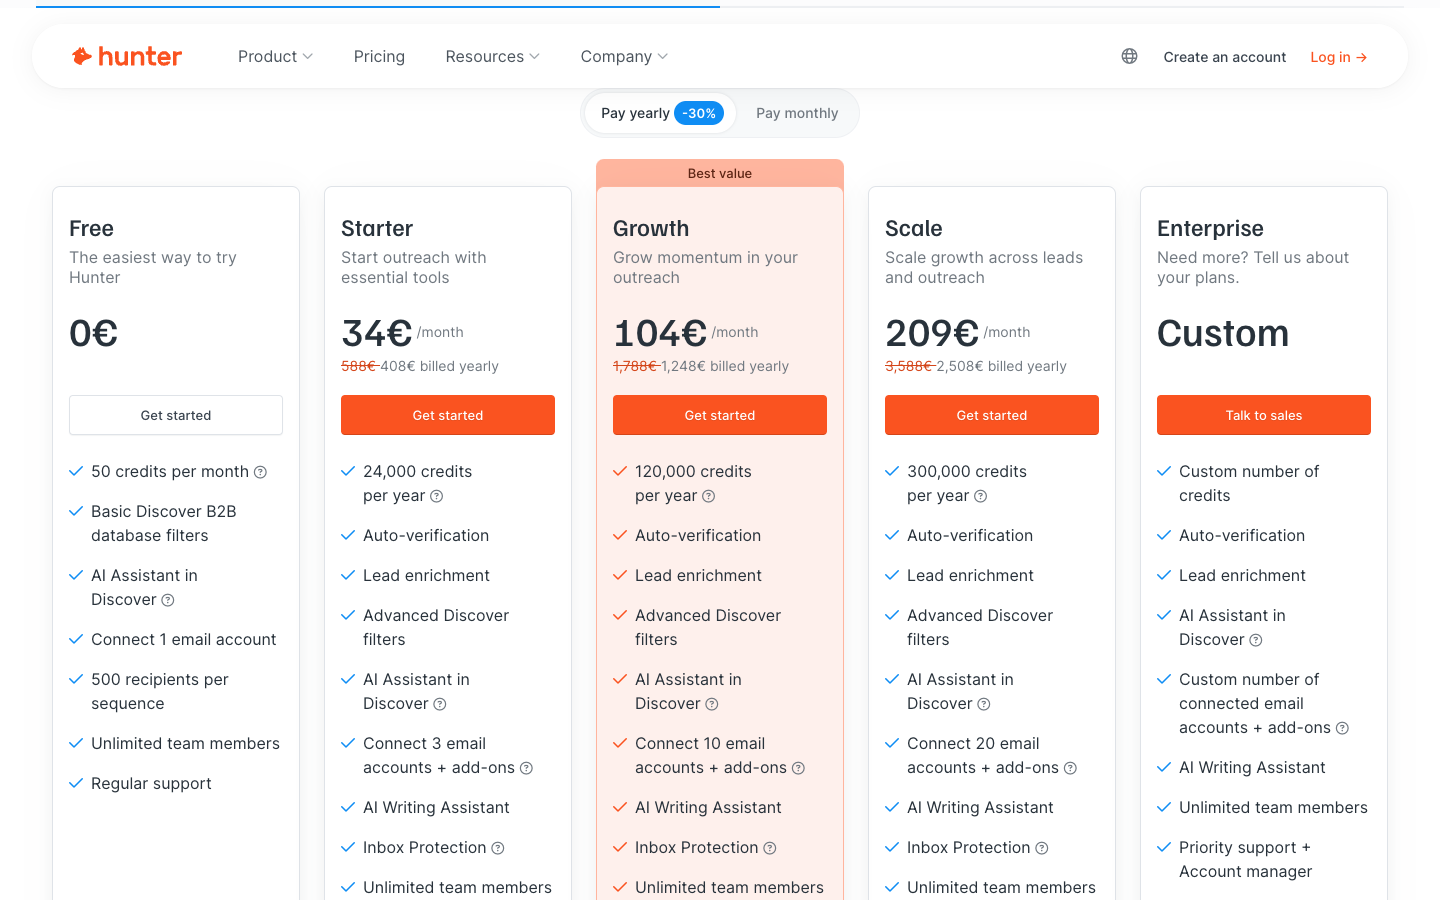This screenshot has width=1440, height=900.
Task: Click 'Connect 1 email account' text
Action: click(184, 640)
